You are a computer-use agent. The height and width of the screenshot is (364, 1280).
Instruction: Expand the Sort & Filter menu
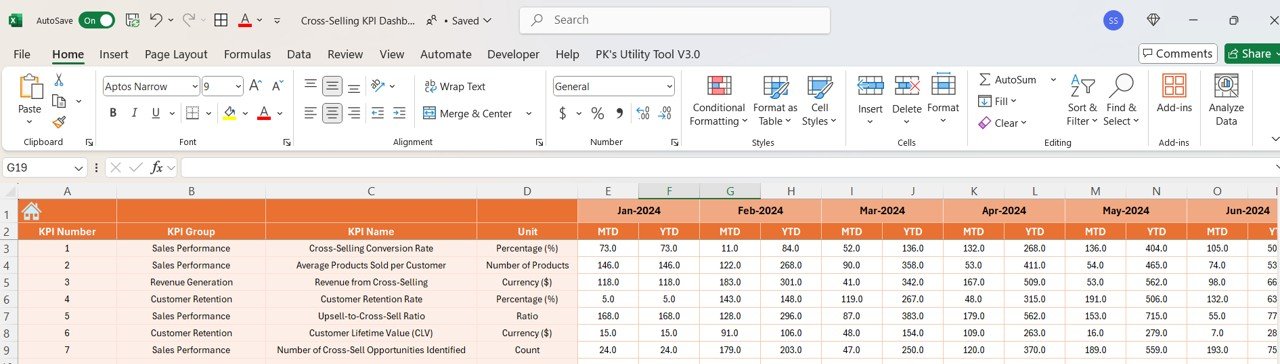[x=1082, y=100]
